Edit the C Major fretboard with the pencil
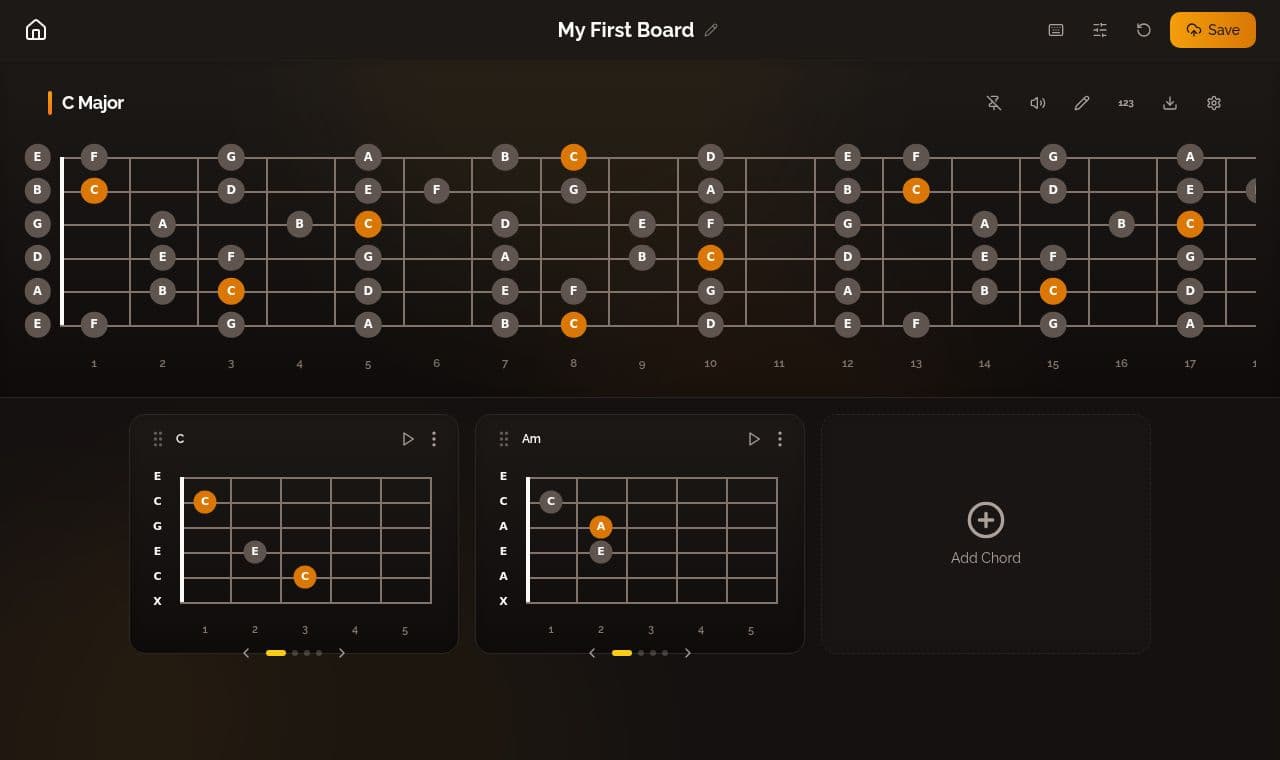1280x760 pixels. [1082, 103]
